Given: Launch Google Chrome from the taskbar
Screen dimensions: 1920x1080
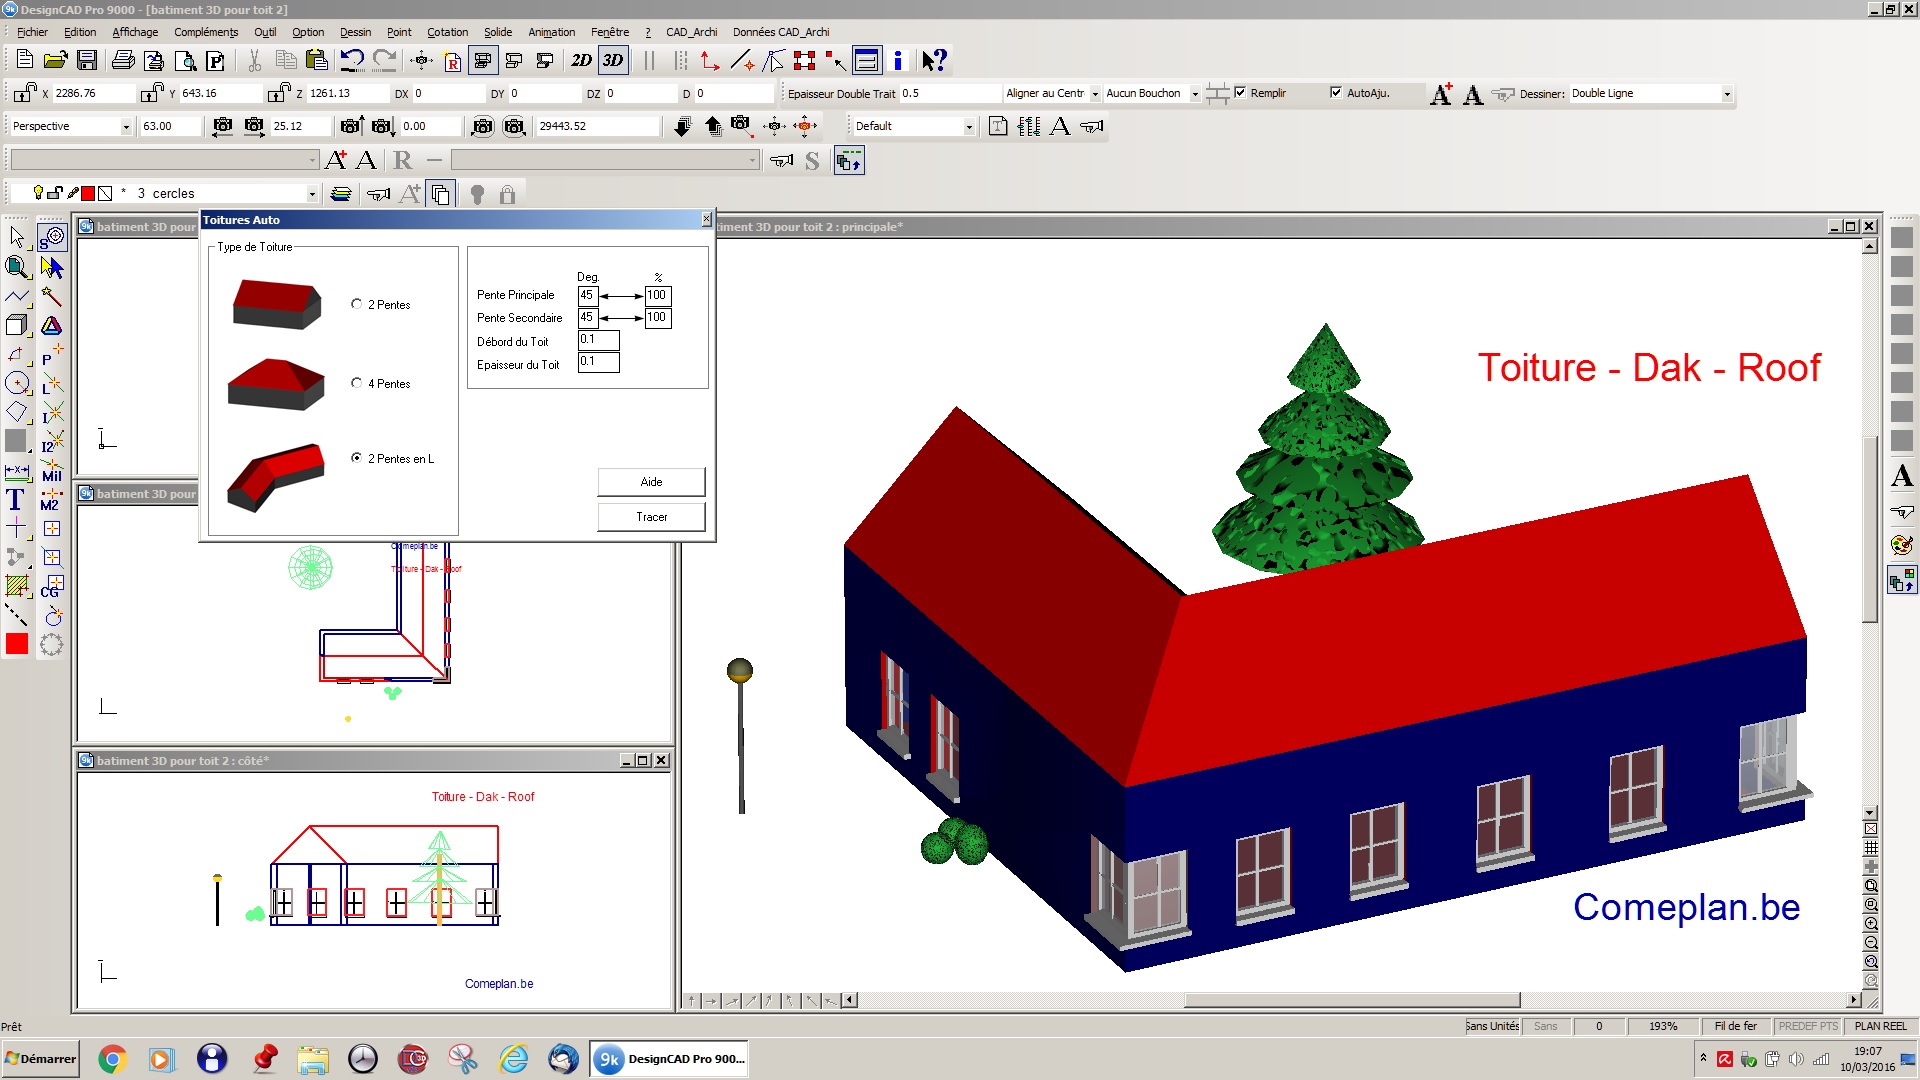Looking at the screenshot, I should coord(112,1059).
